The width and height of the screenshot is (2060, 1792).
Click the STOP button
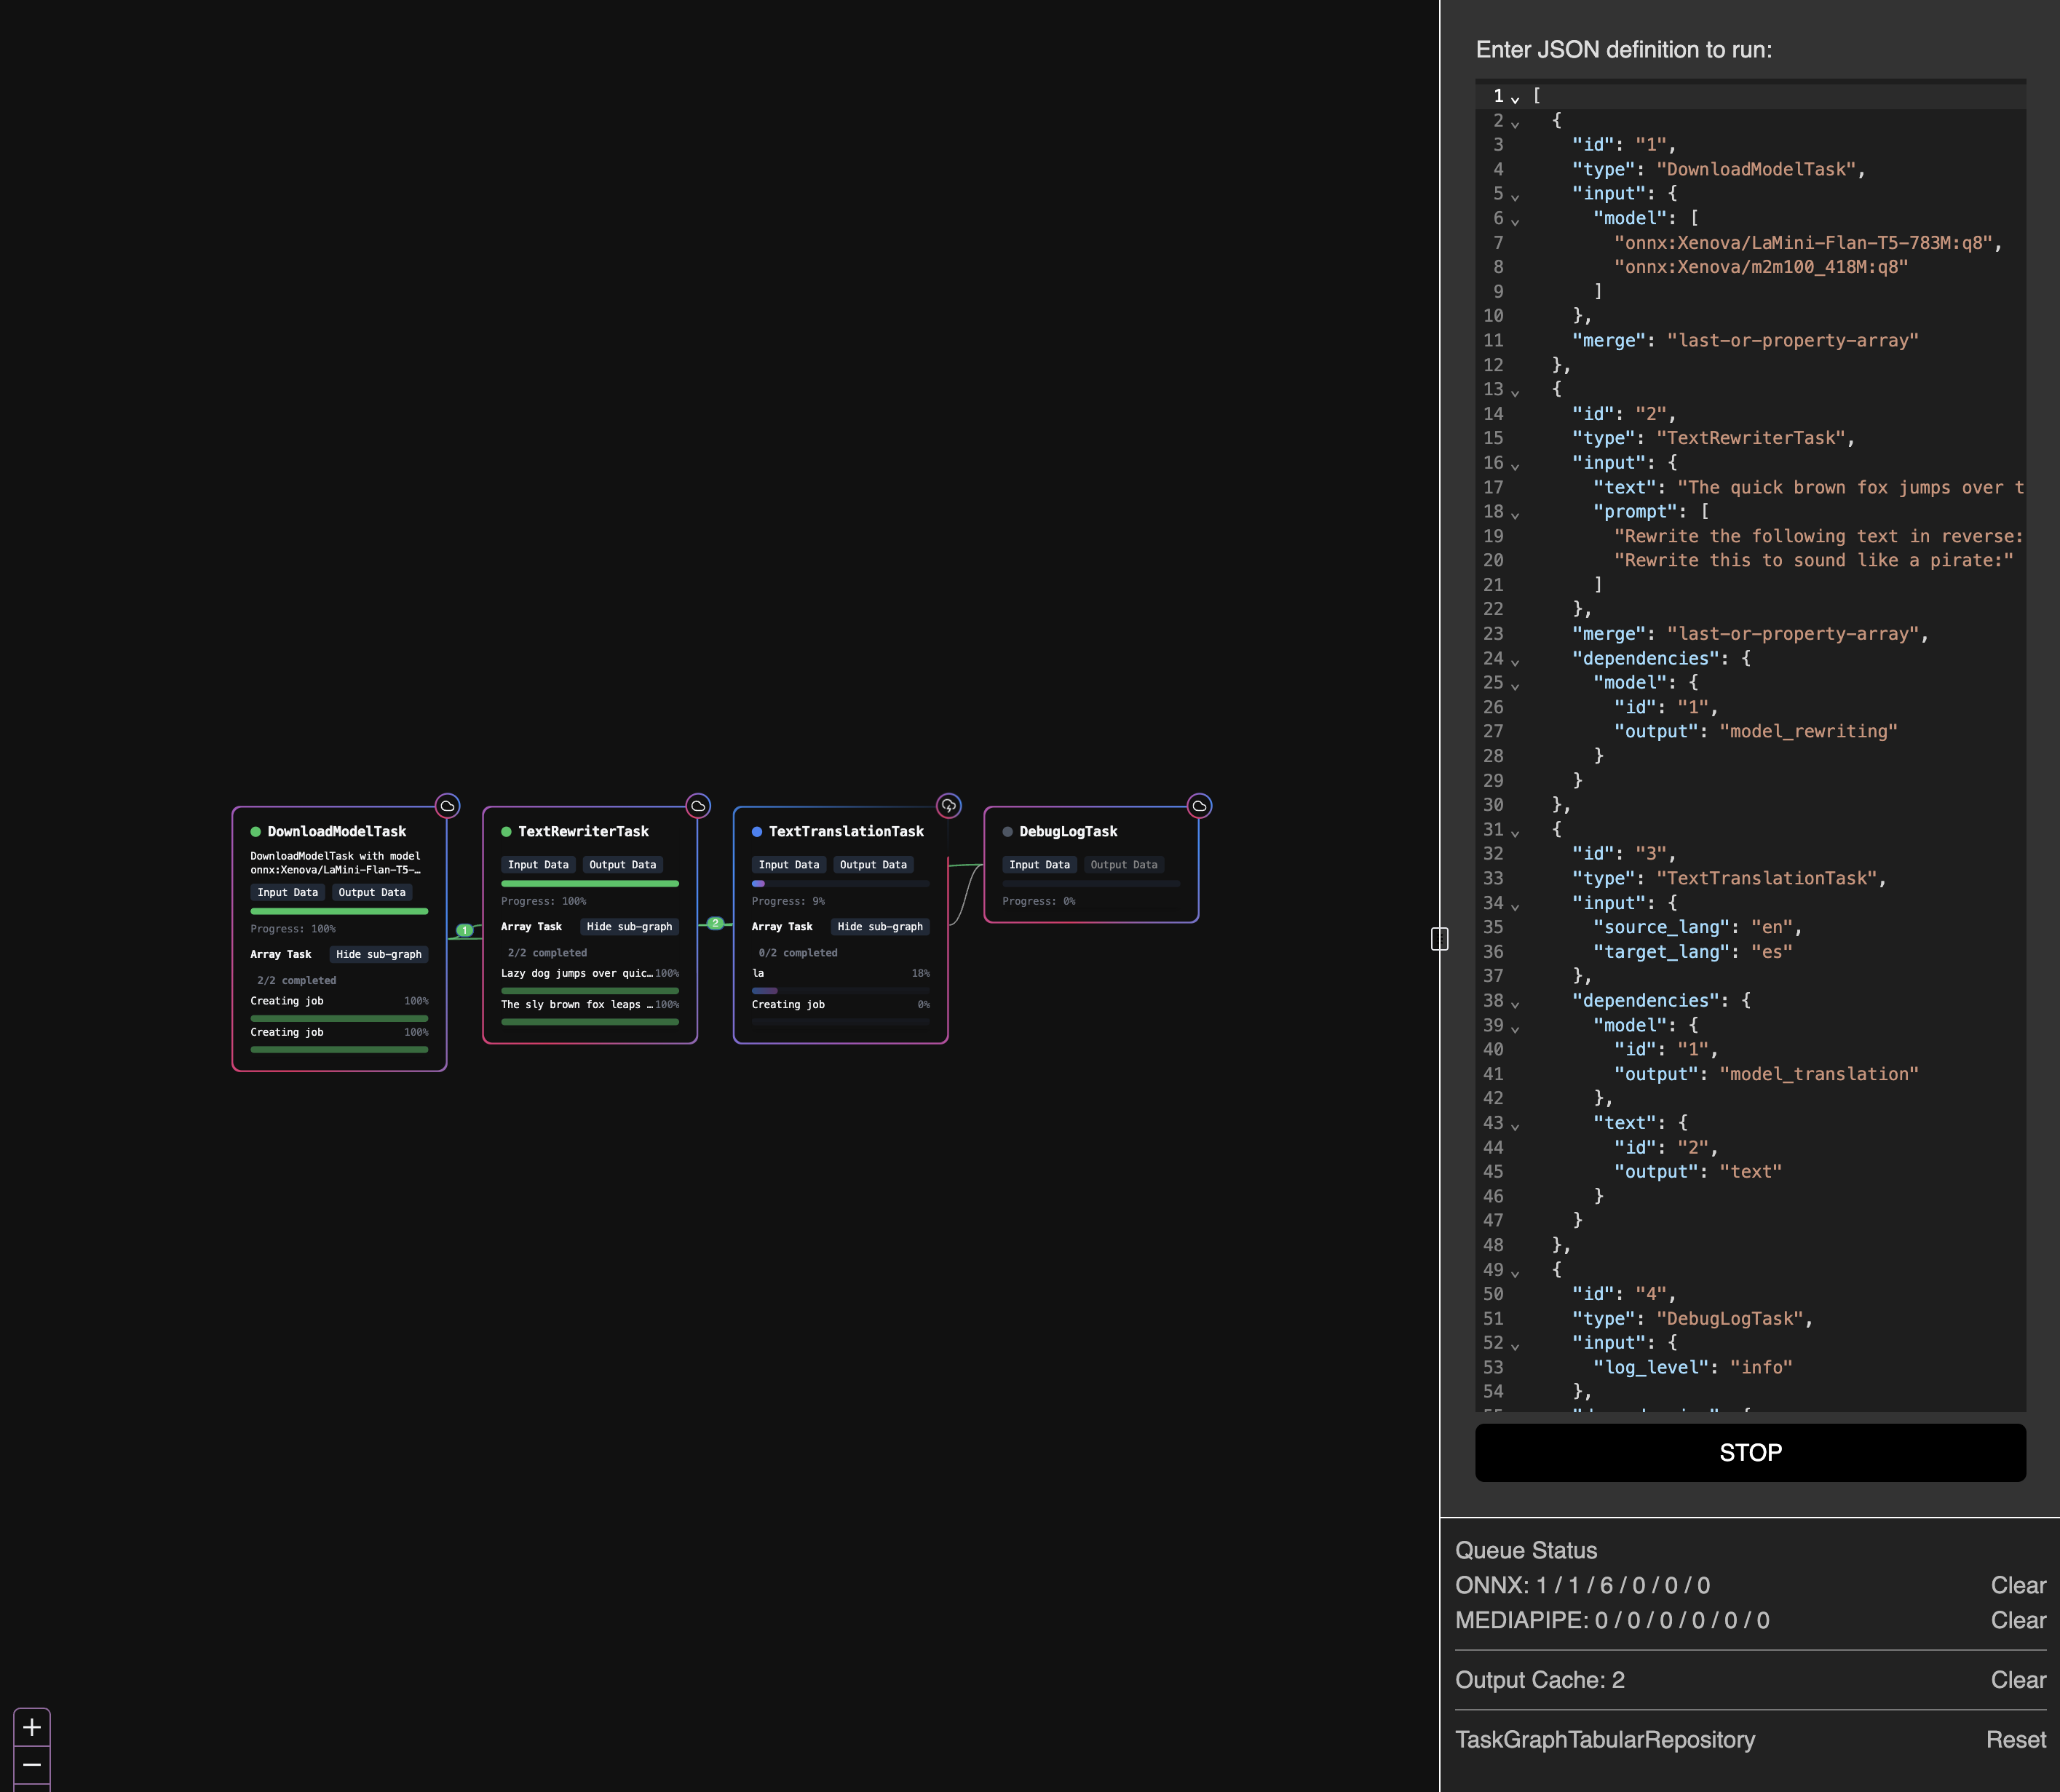point(1751,1452)
